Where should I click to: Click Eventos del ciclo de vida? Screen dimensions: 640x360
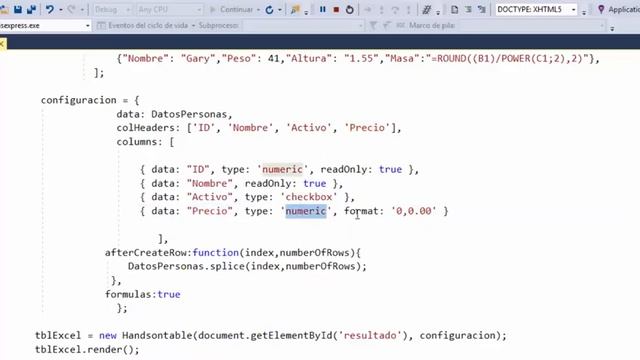(148, 25)
